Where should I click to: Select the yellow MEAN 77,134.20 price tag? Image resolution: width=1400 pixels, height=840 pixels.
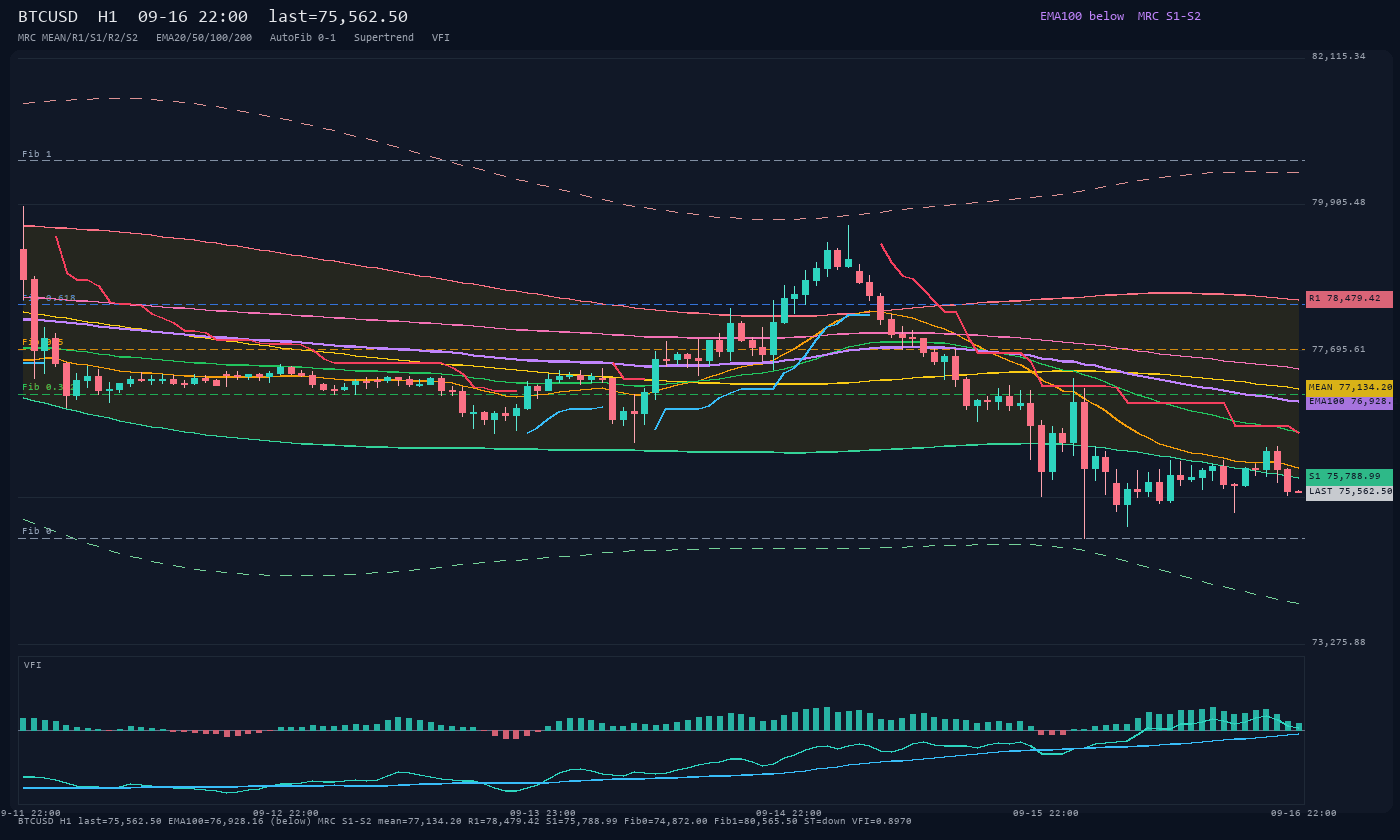[x=1349, y=387]
